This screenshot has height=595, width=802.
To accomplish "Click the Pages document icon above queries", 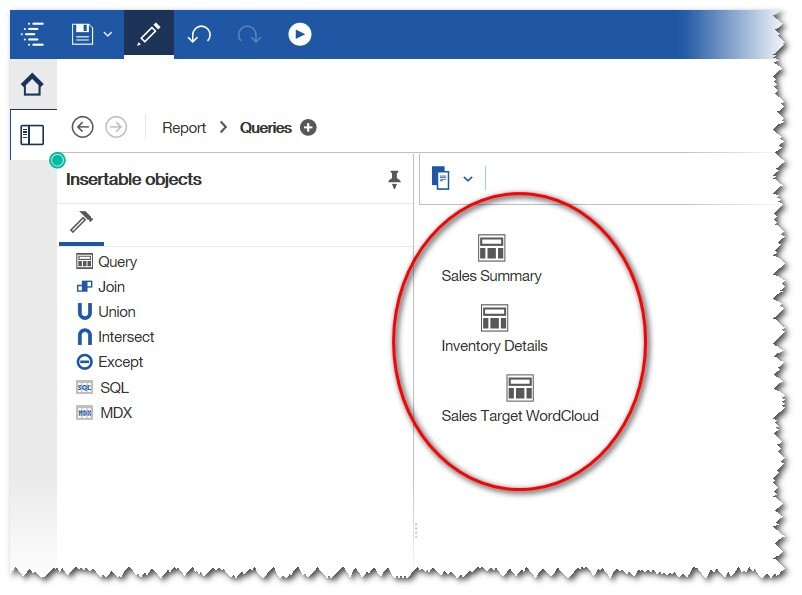I will (441, 178).
